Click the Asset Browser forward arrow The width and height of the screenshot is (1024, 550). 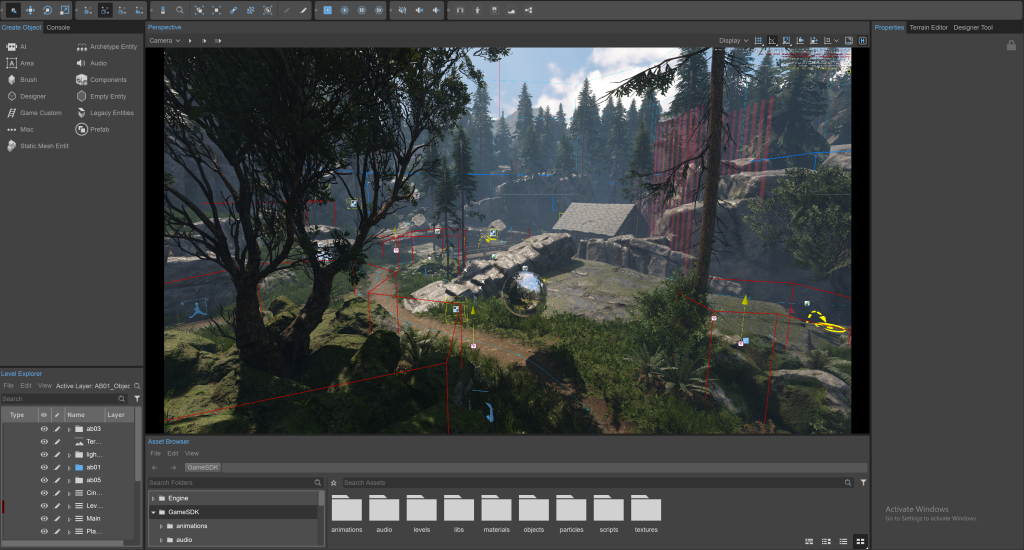tap(173, 468)
